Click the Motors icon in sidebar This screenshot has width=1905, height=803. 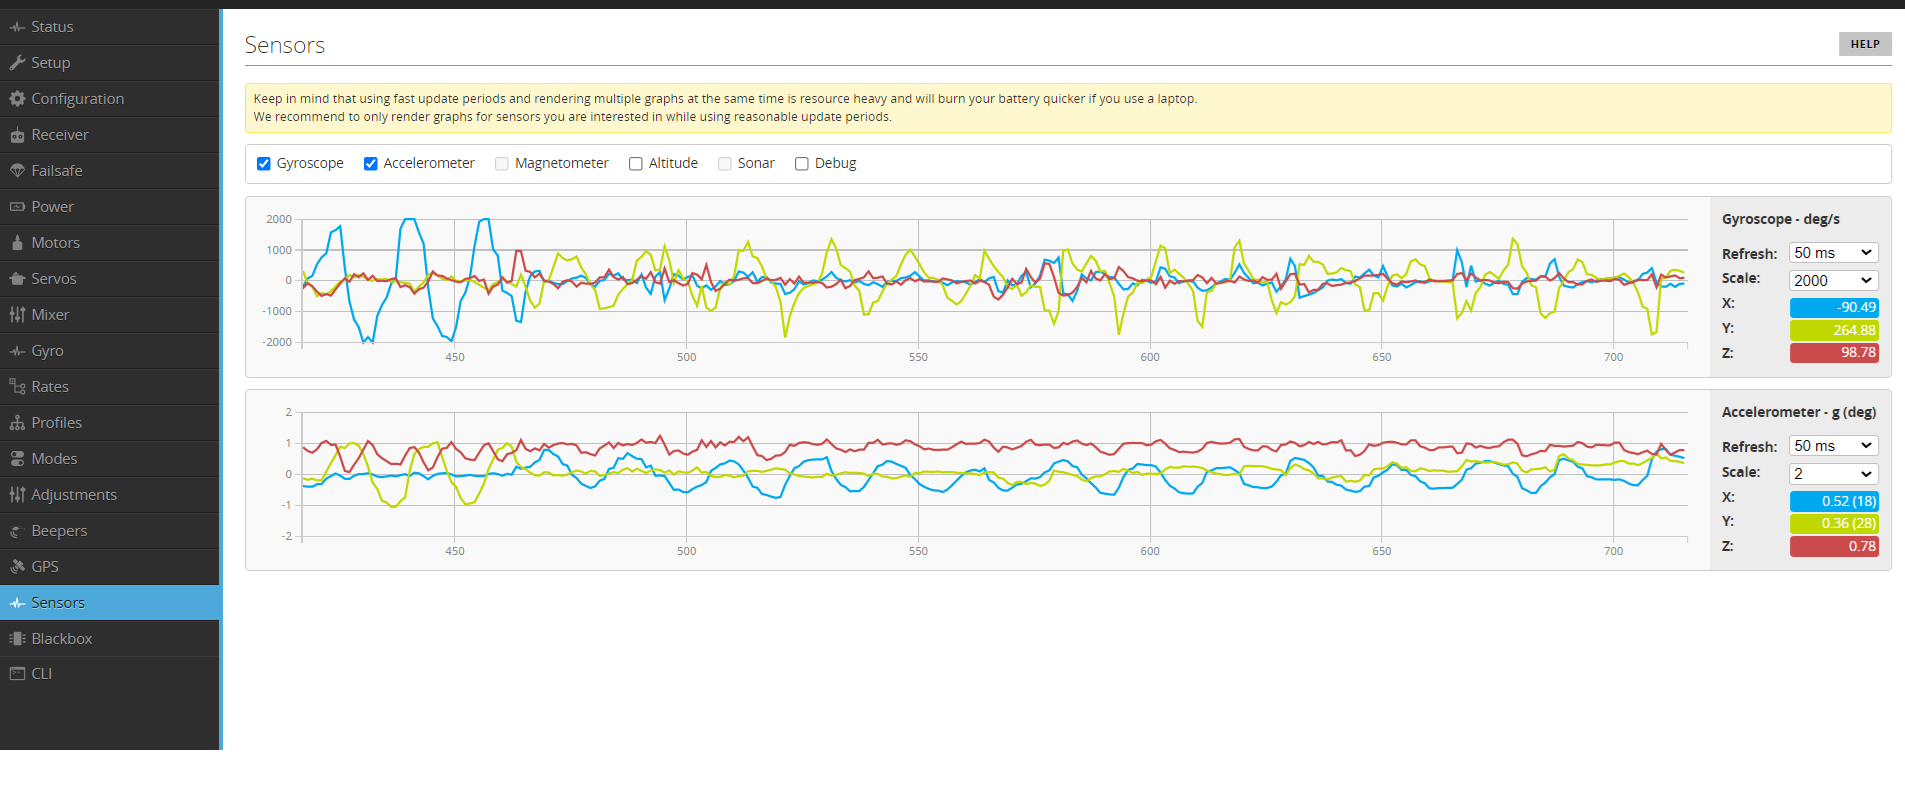(x=17, y=243)
